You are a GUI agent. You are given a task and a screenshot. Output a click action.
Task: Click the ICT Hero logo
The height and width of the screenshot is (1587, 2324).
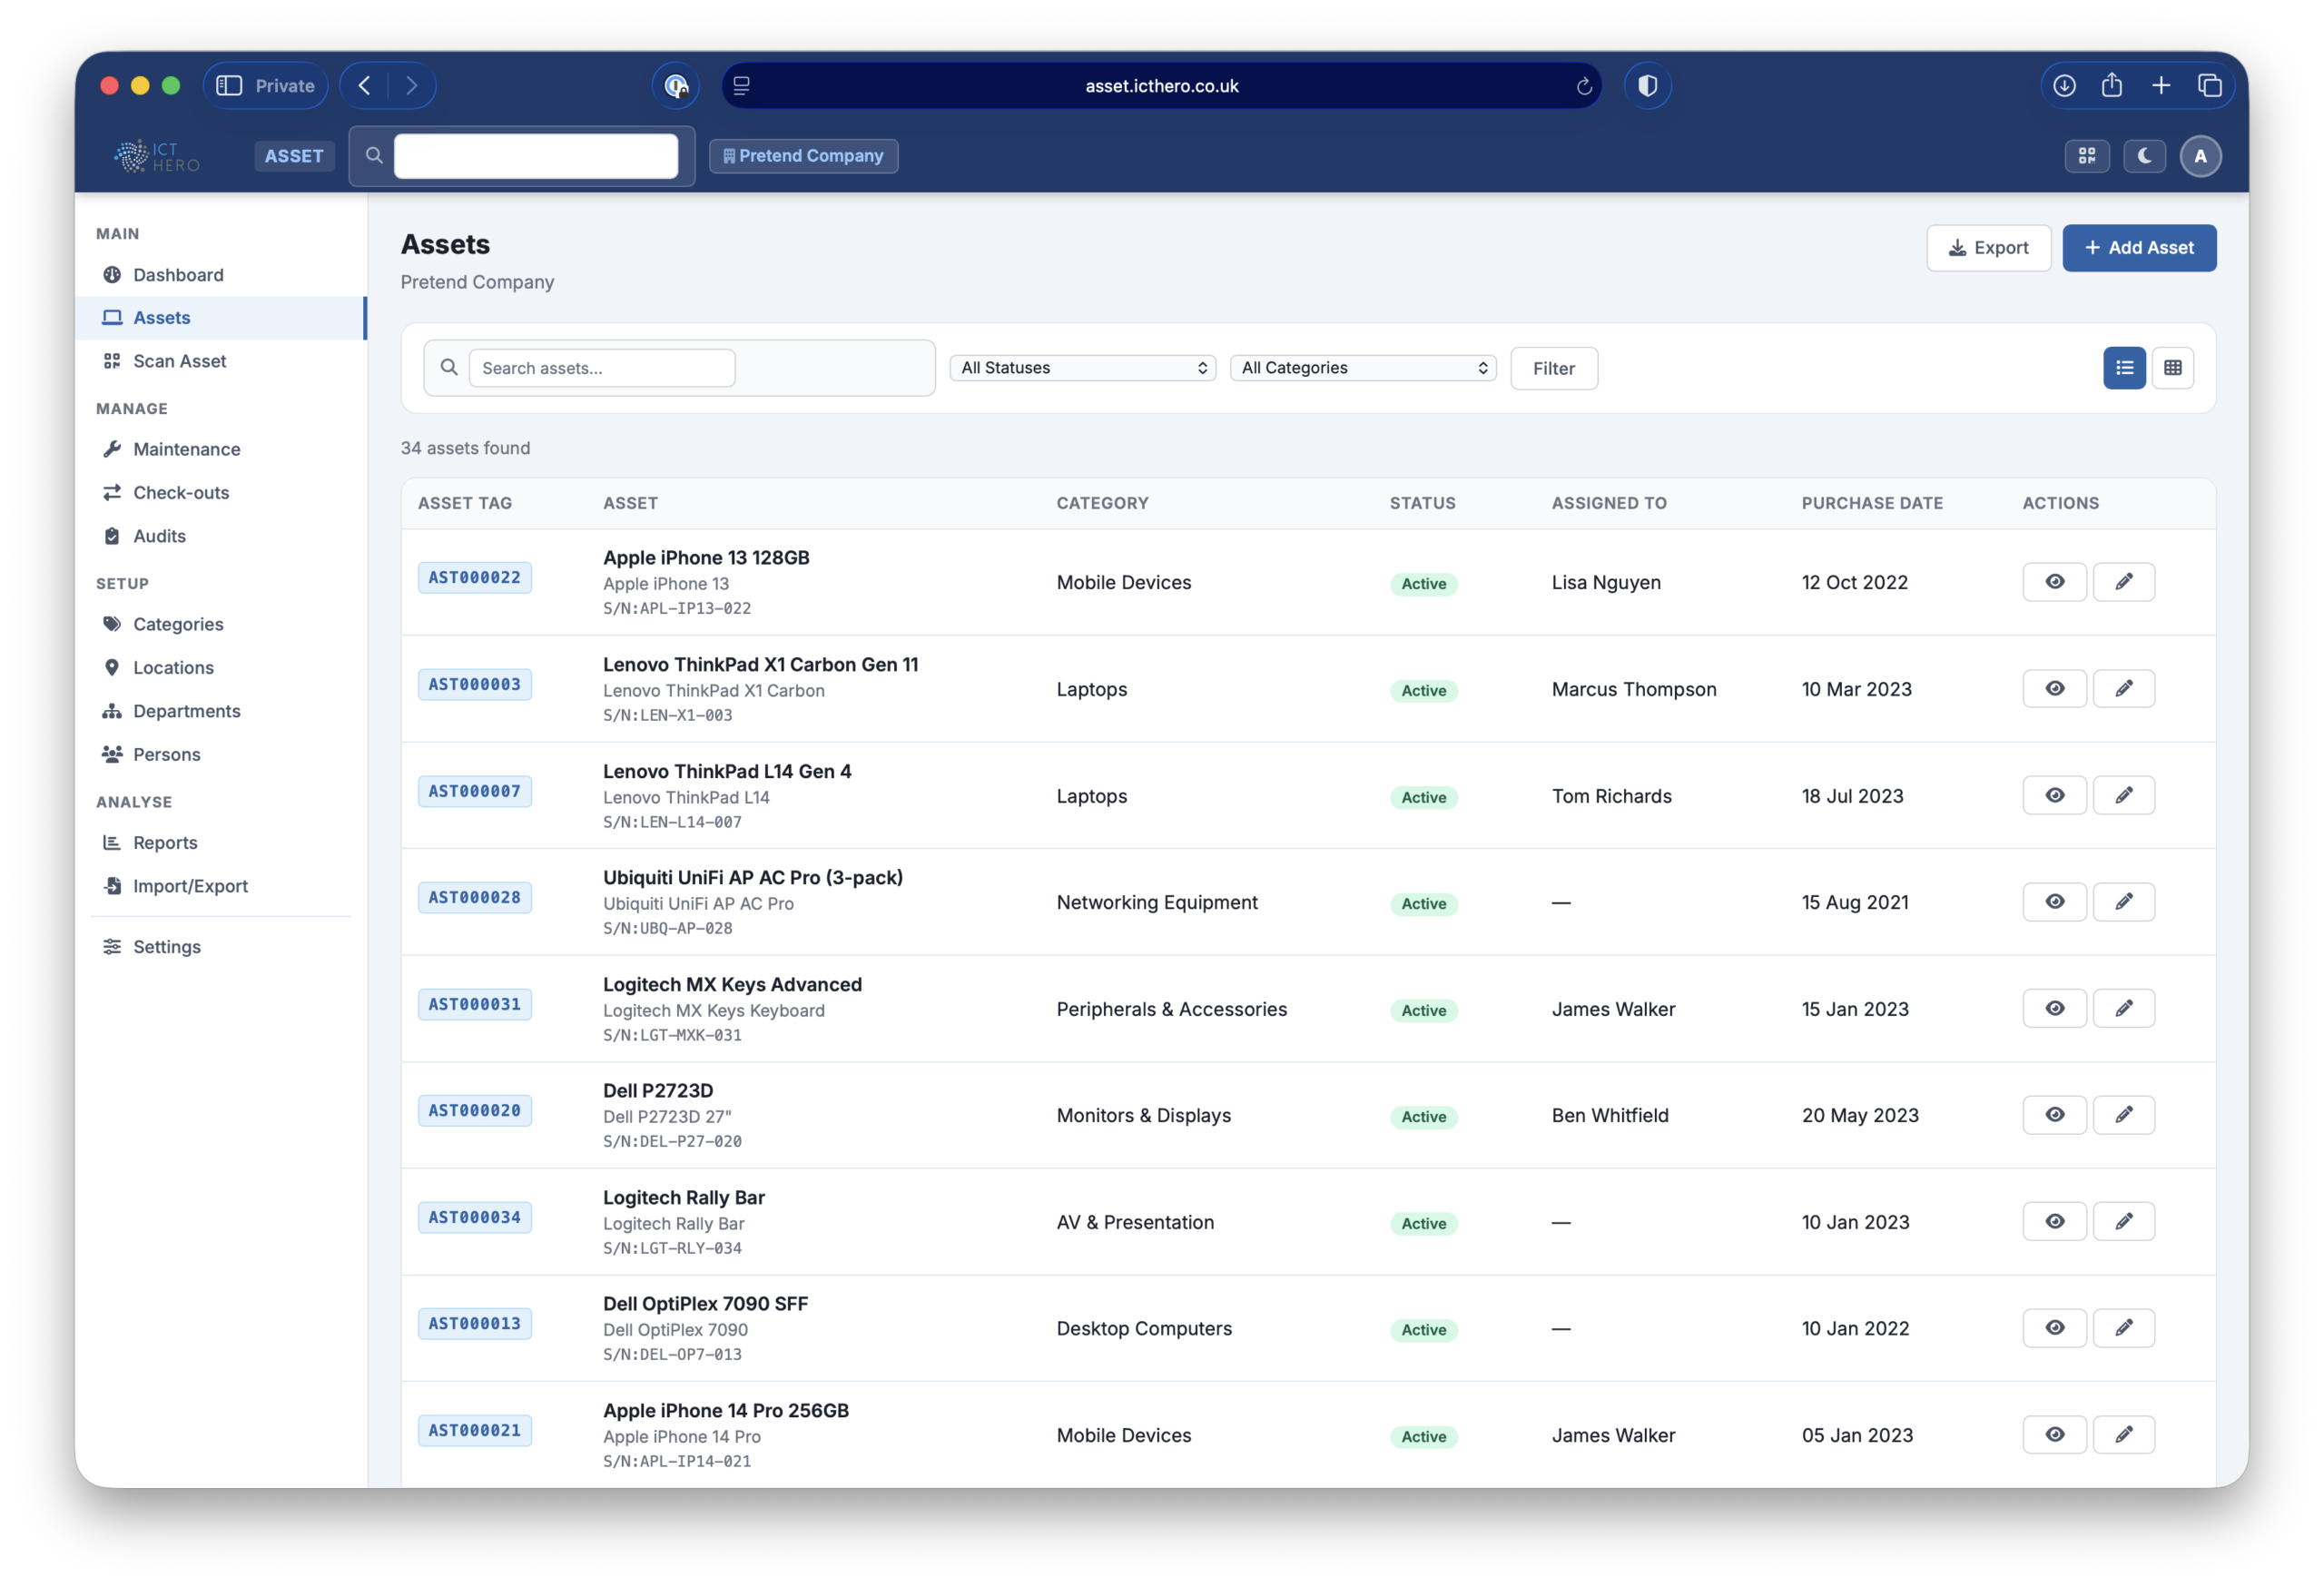(x=157, y=156)
